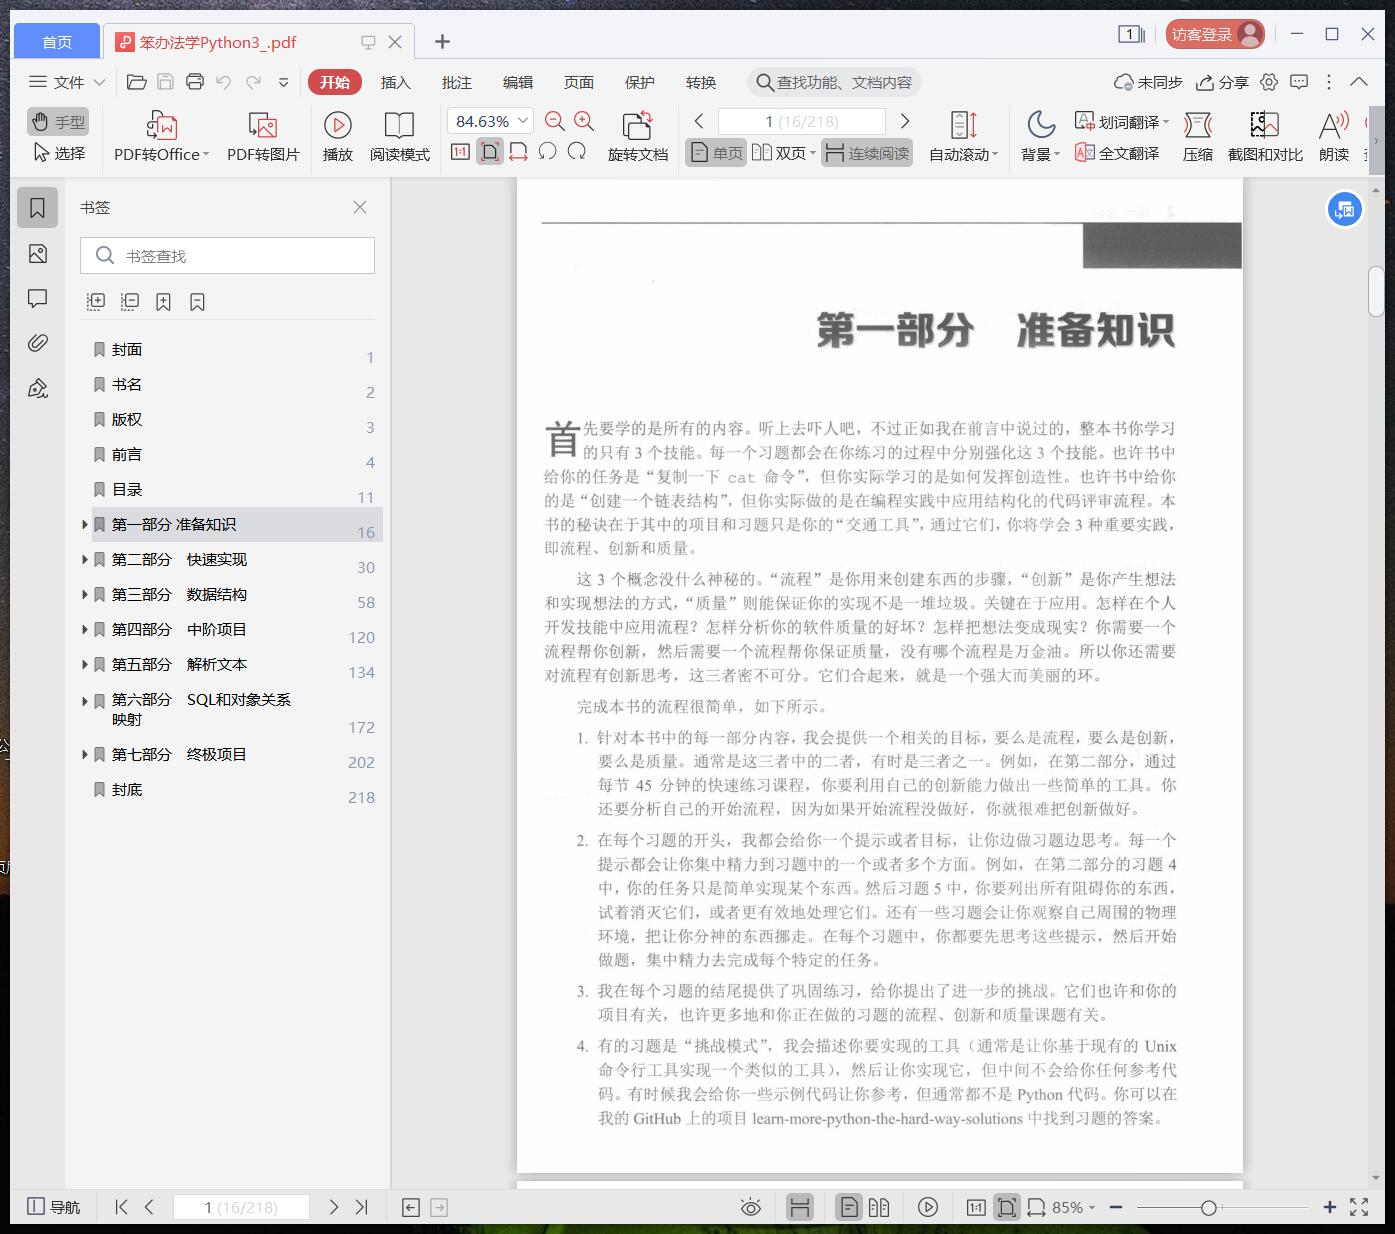This screenshot has width=1395, height=1234.
Task: Open 自动滚动 auto scroll dropdown
Action: point(964,137)
